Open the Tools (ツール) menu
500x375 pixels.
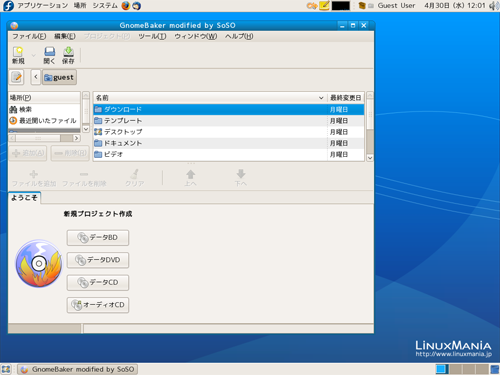coord(152,36)
